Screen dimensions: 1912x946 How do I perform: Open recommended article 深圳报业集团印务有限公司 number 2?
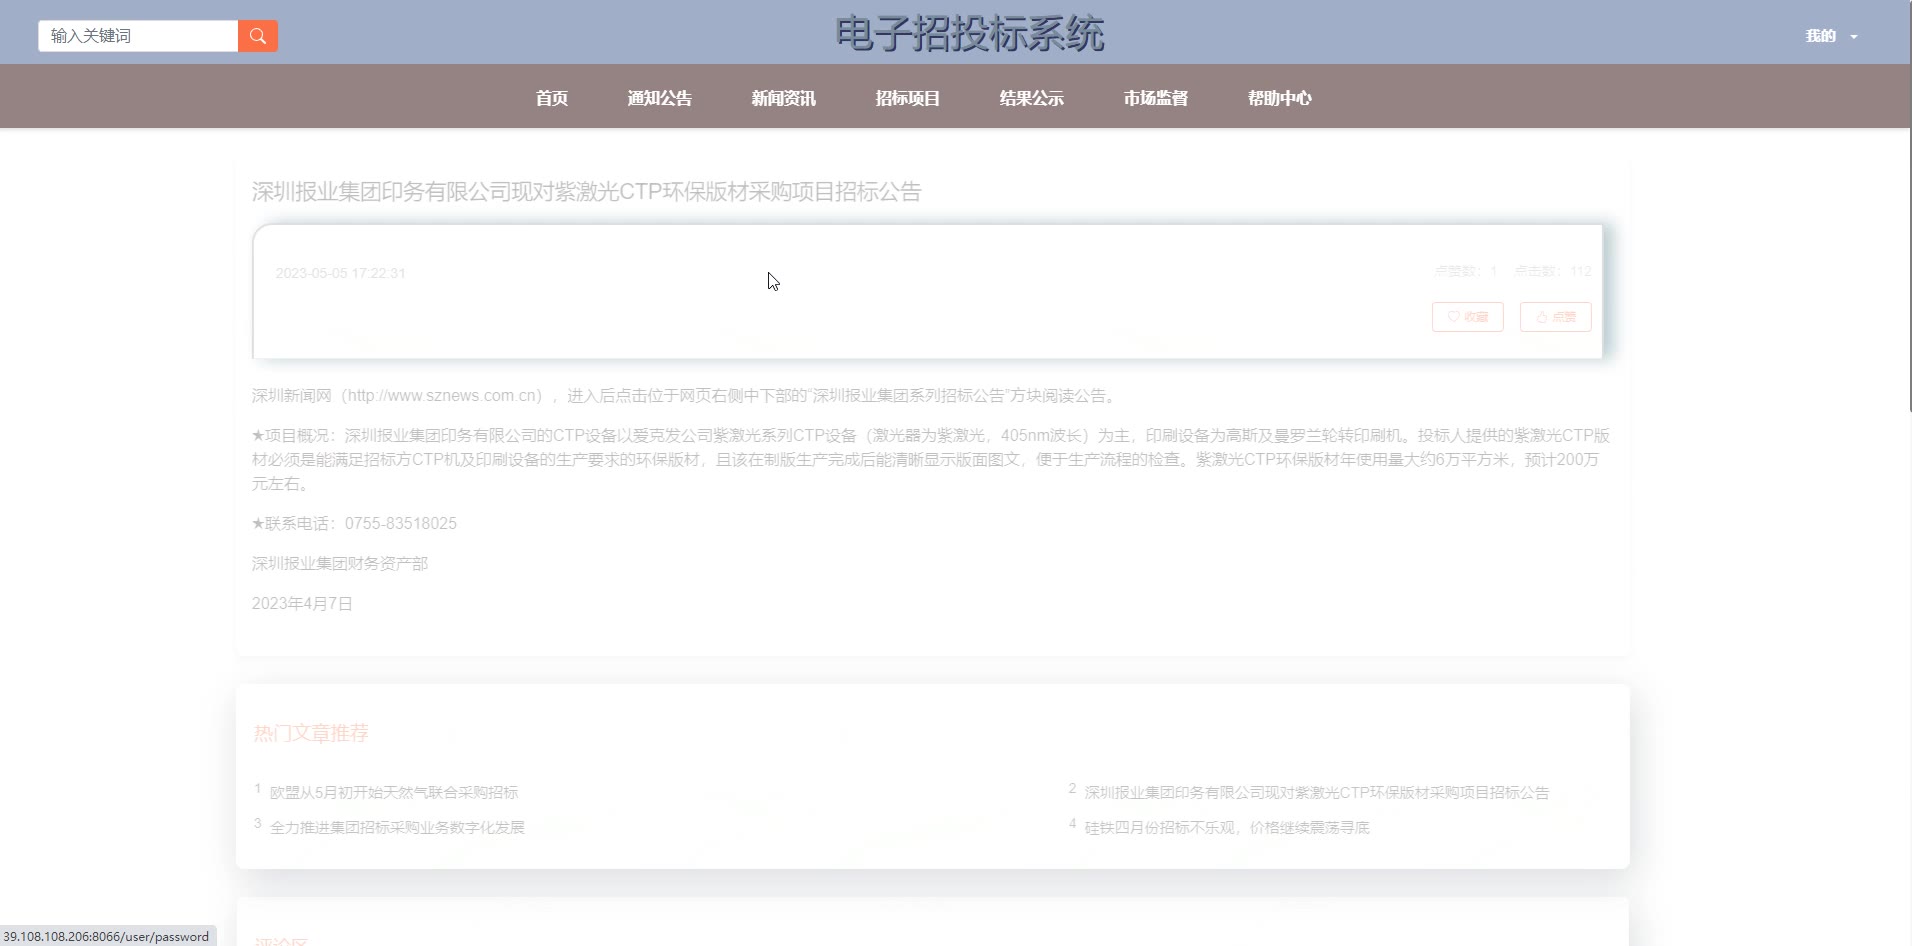(x=1317, y=792)
